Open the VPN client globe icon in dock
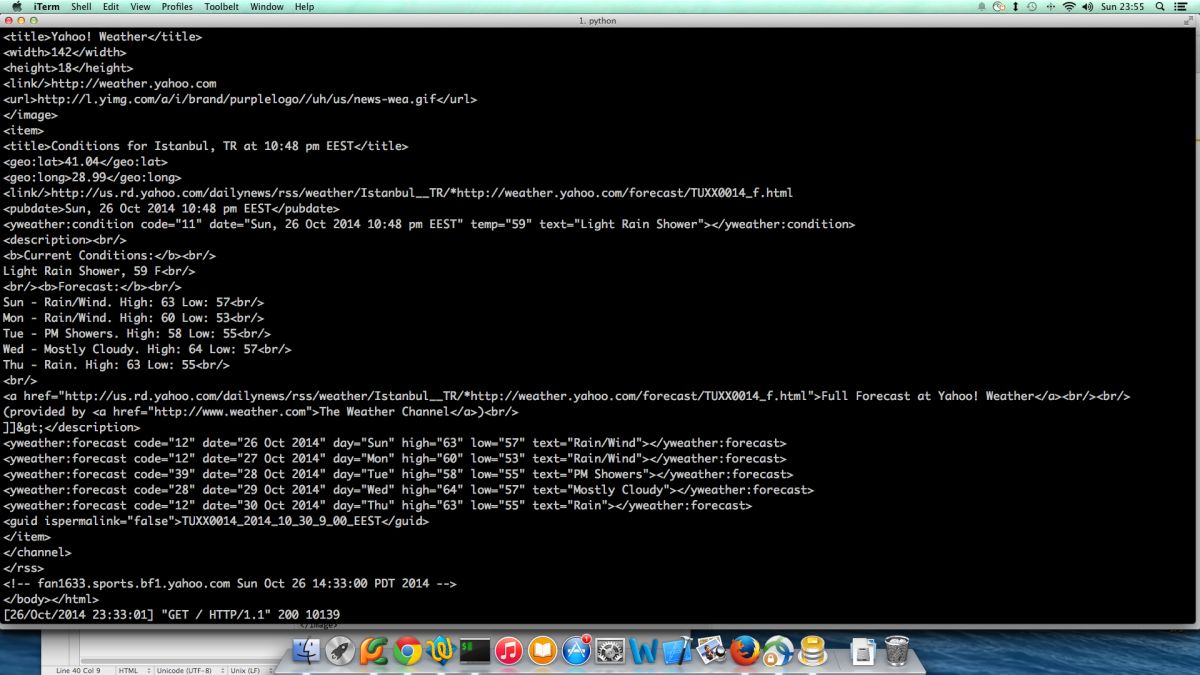 (x=779, y=651)
